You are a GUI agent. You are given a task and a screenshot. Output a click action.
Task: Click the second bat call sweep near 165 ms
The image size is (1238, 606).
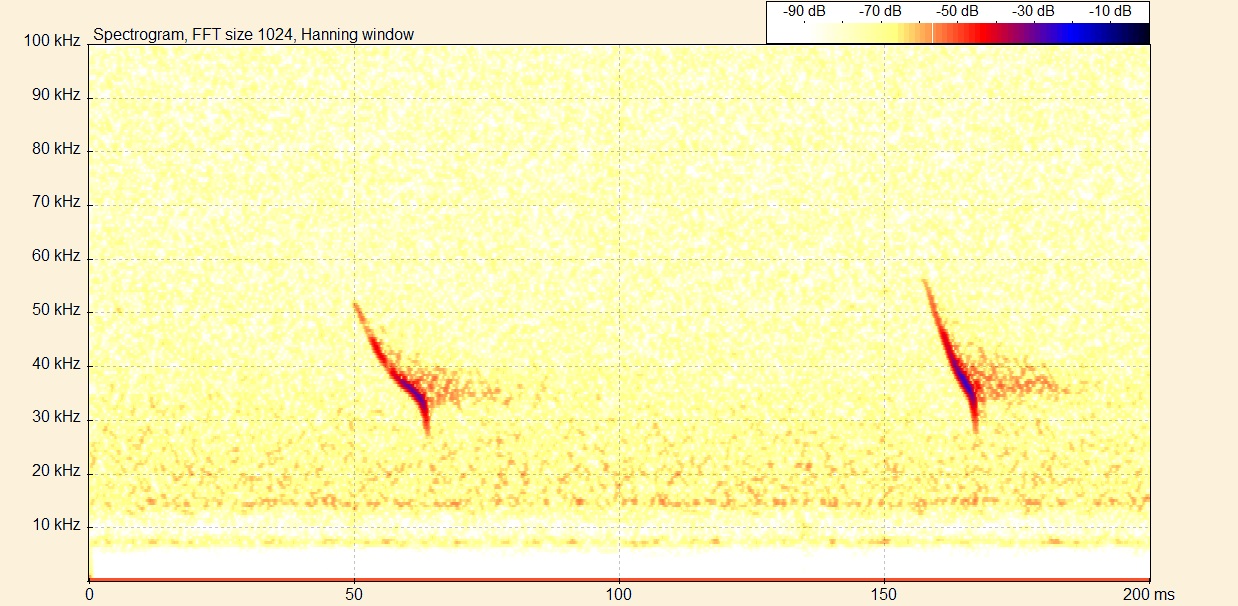[x=951, y=356]
